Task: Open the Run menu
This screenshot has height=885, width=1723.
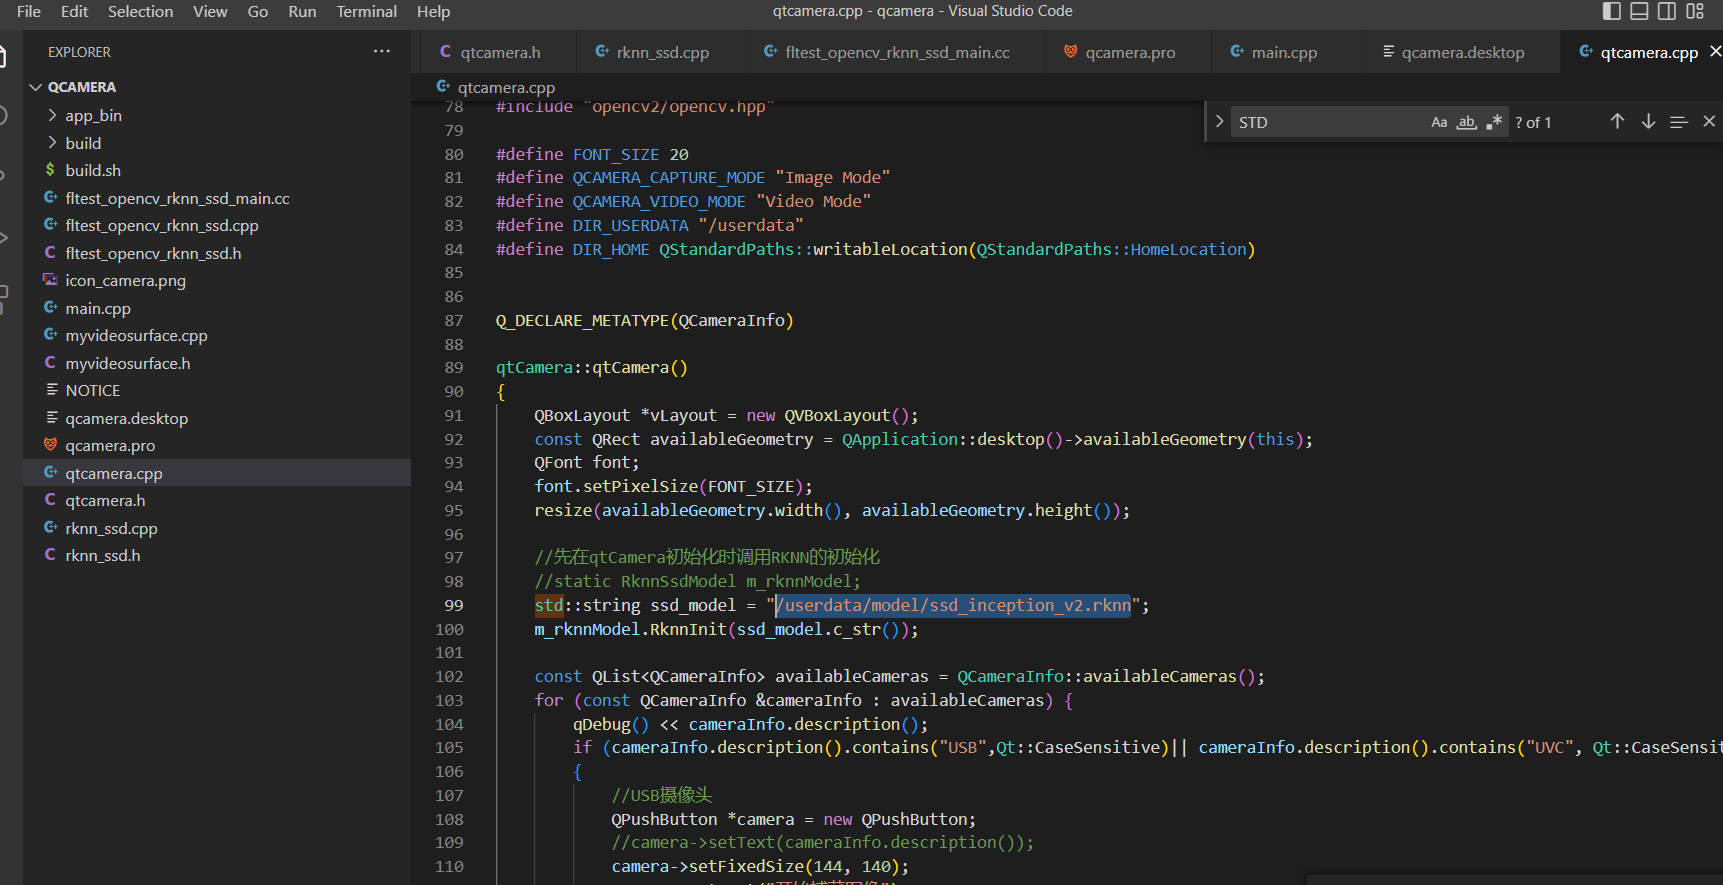Action: 302,11
